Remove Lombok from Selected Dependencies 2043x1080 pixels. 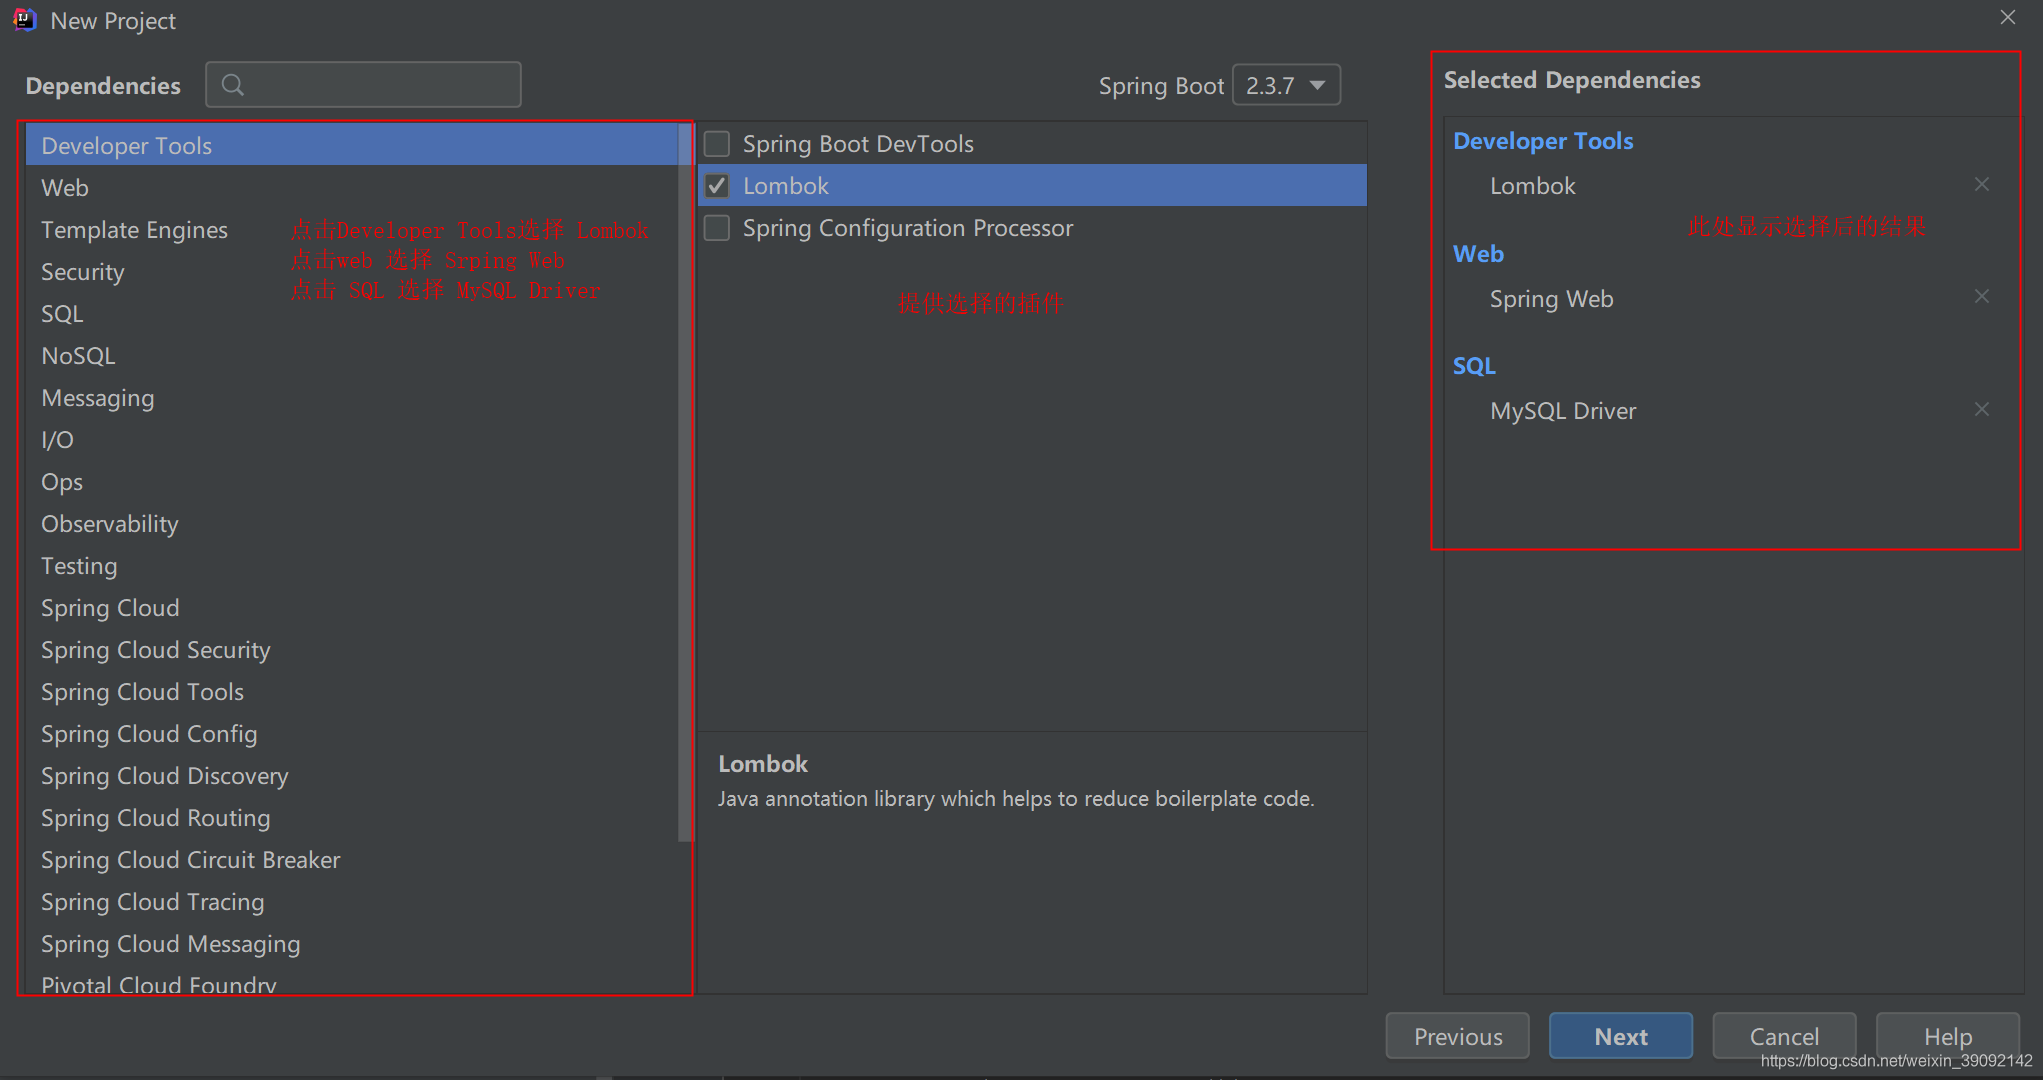(1982, 184)
